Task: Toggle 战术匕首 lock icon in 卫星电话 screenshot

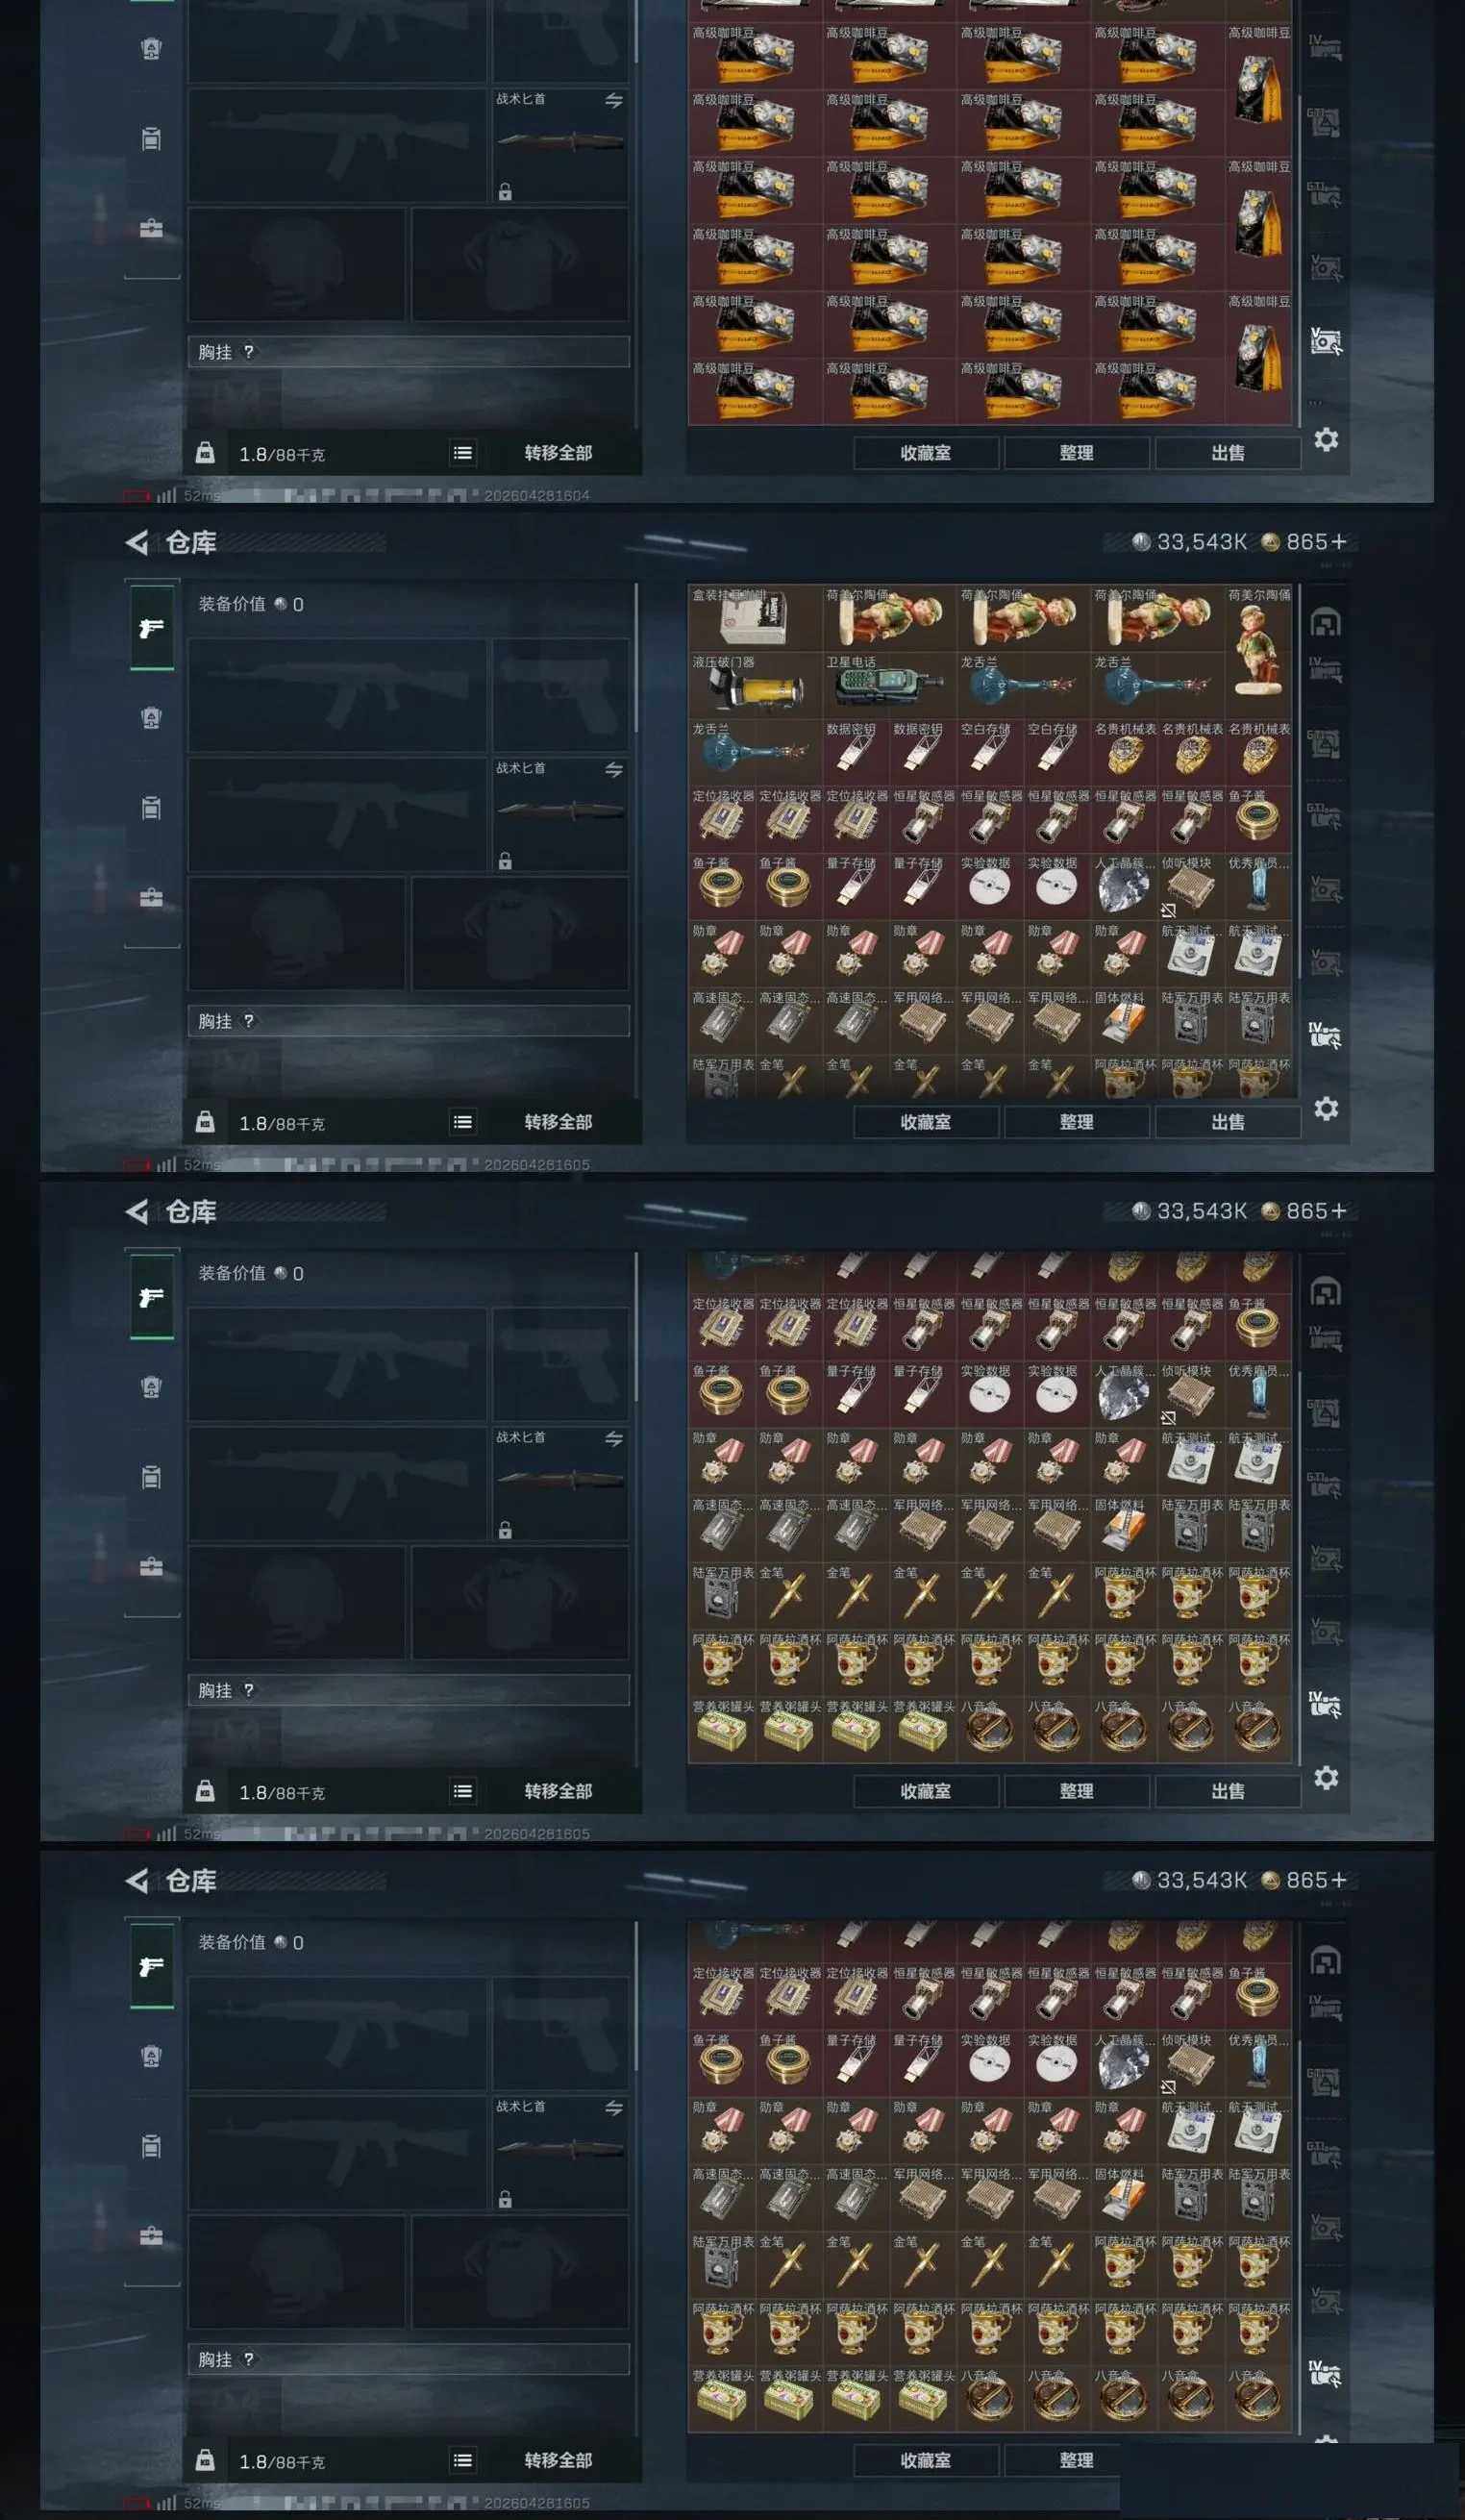Action: click(x=505, y=861)
